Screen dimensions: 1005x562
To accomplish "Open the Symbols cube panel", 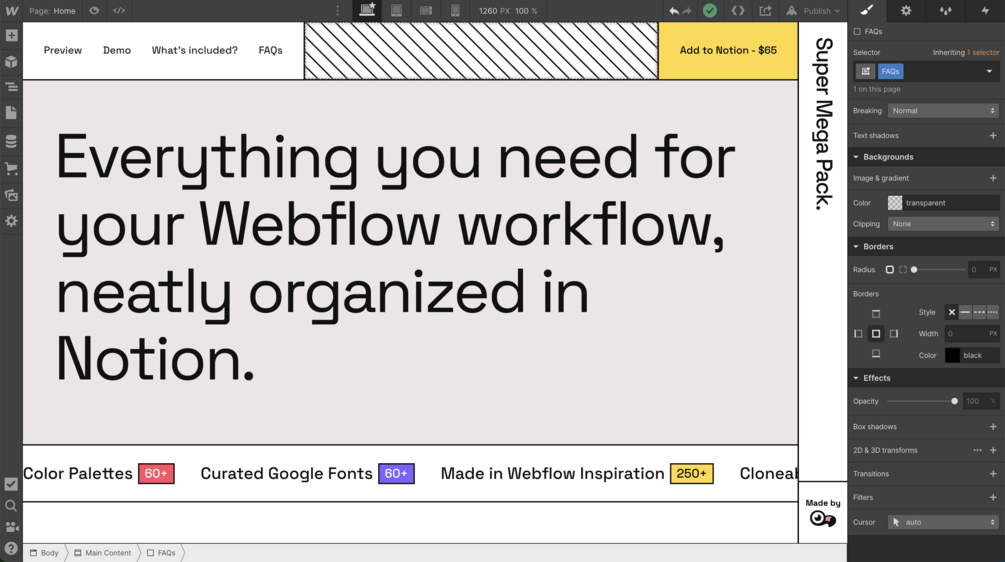I will click(x=12, y=62).
